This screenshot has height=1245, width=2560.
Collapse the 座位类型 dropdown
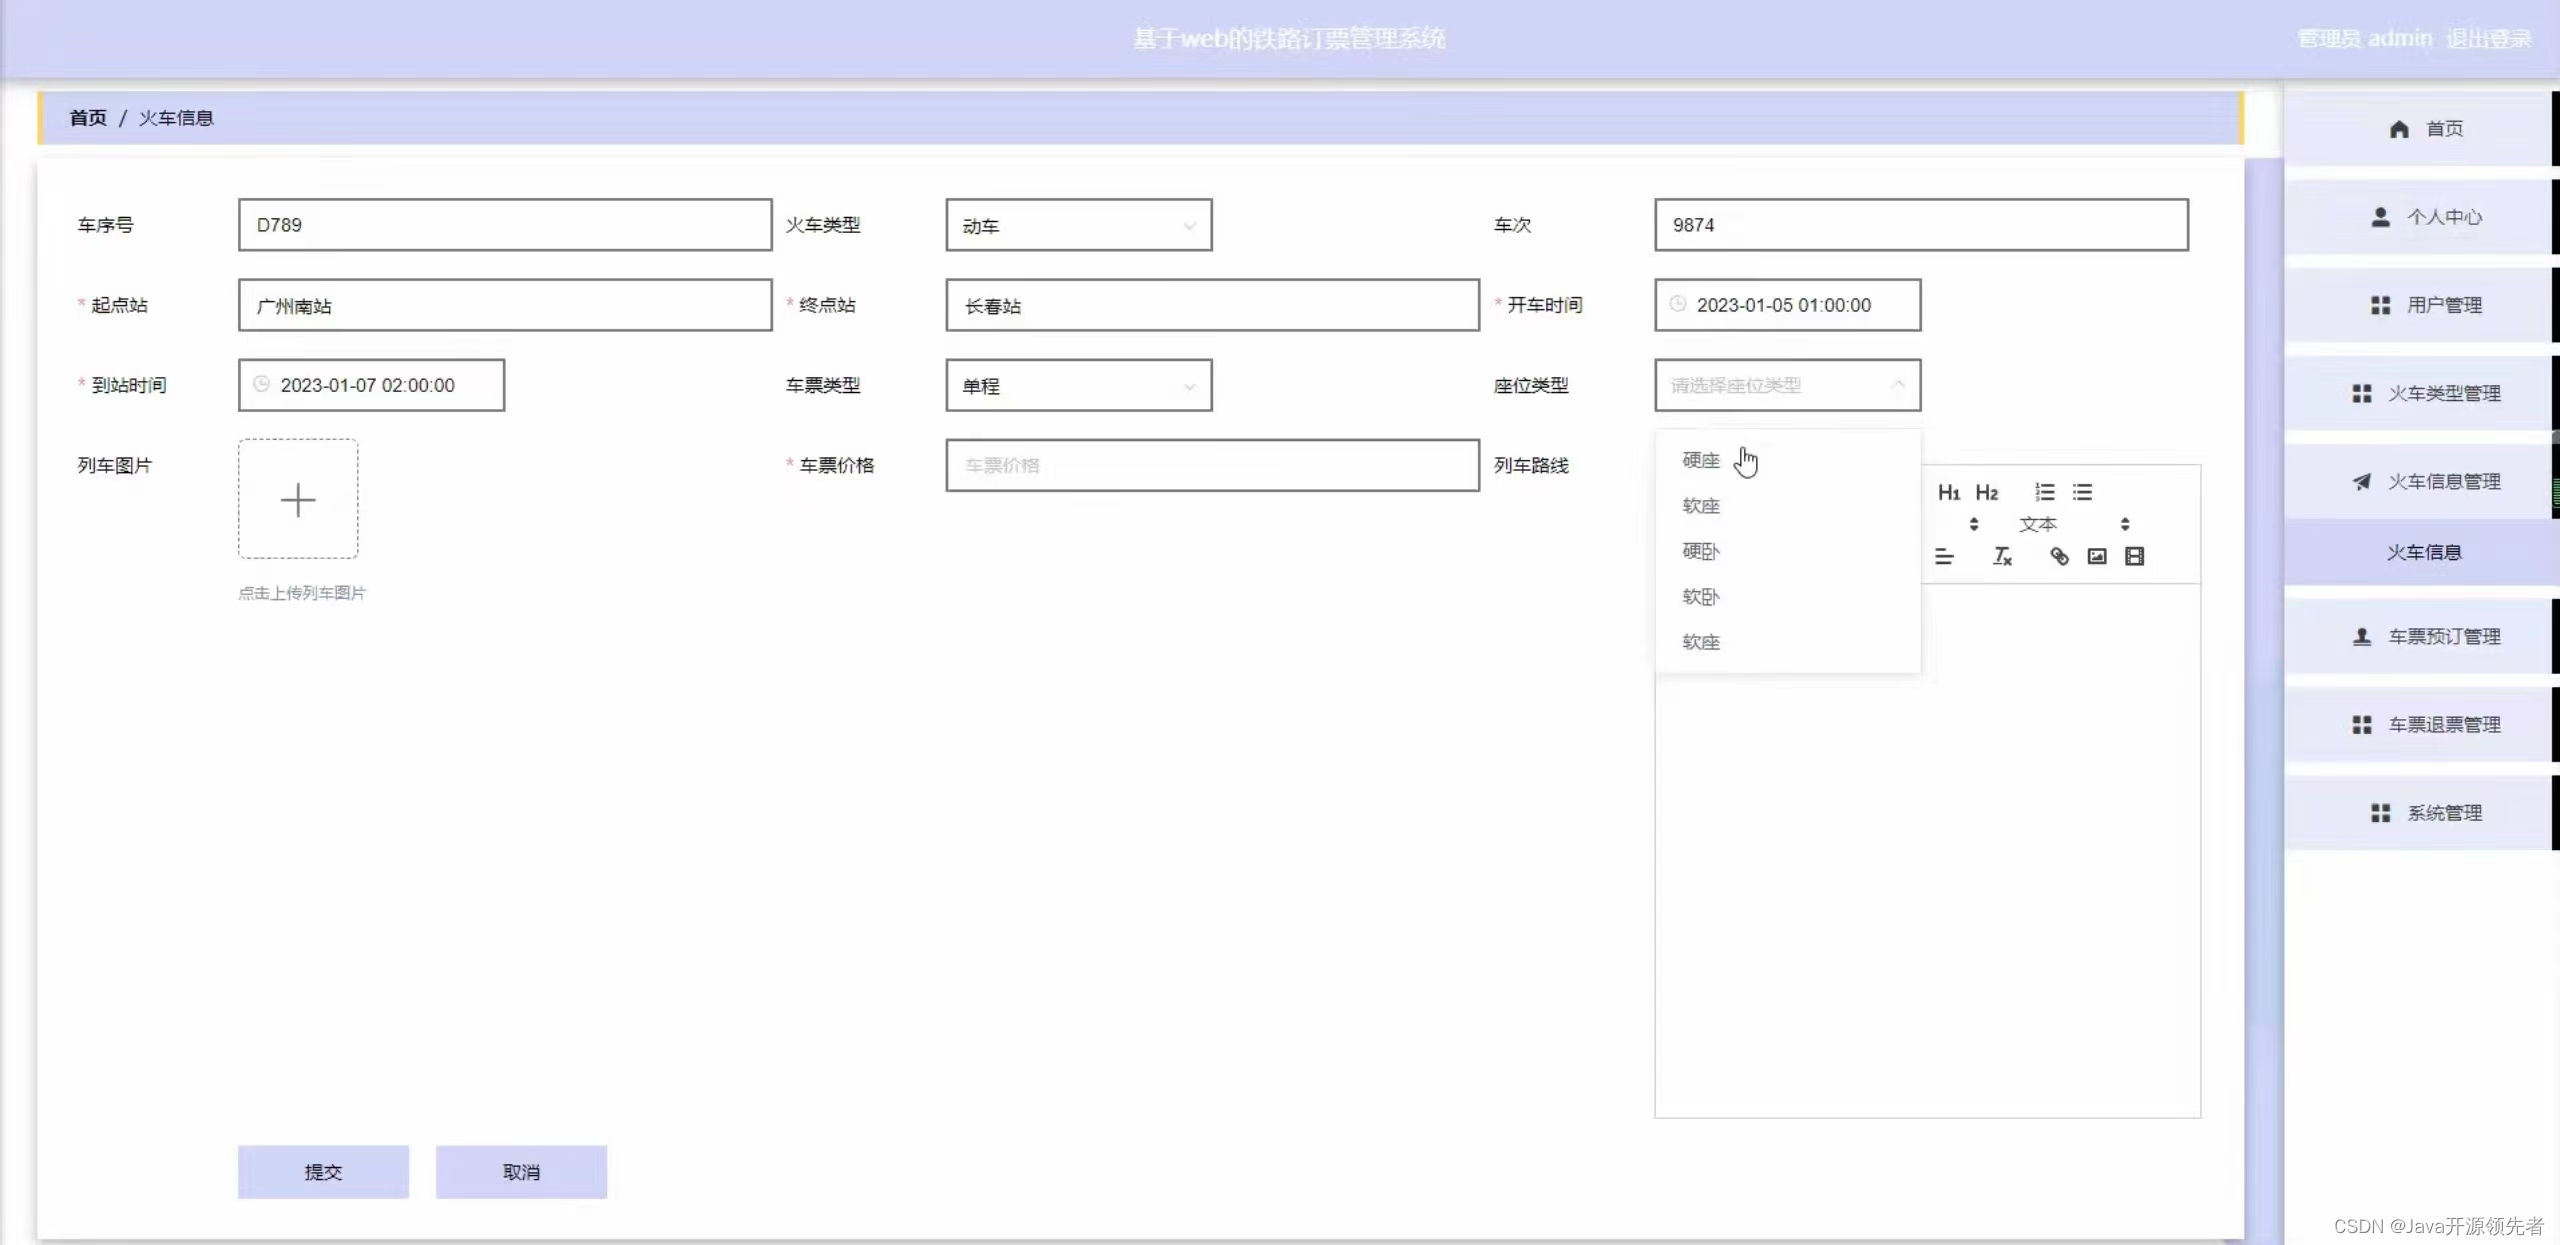pyautogui.click(x=1787, y=385)
